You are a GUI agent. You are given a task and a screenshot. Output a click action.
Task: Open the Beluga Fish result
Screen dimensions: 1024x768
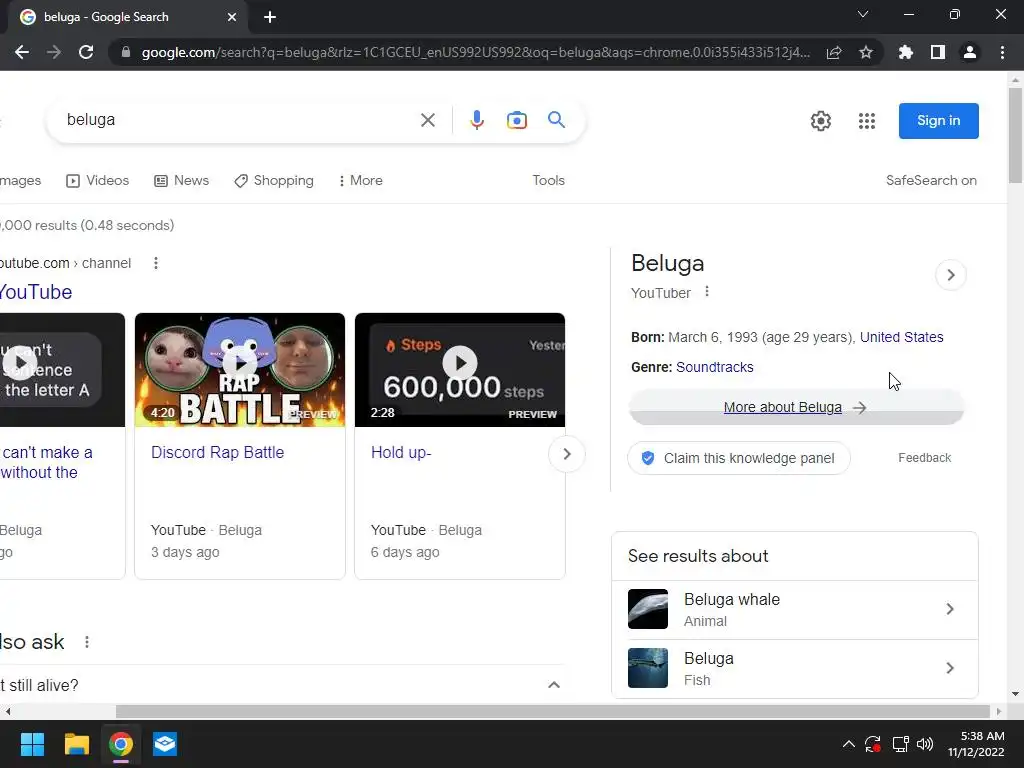[x=795, y=668]
